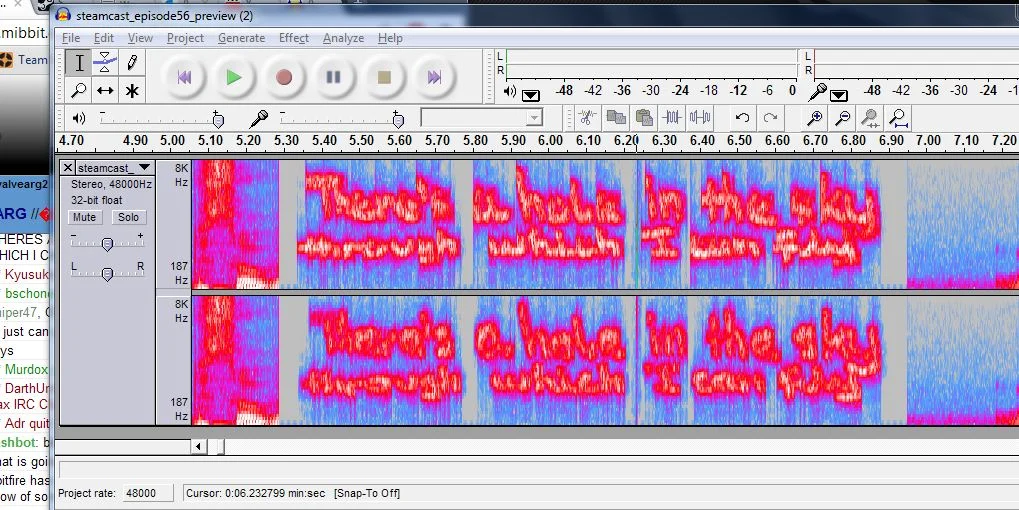Click the horizontal scrollbar left arrow
Screen dimensions: 1019x510
(198, 446)
